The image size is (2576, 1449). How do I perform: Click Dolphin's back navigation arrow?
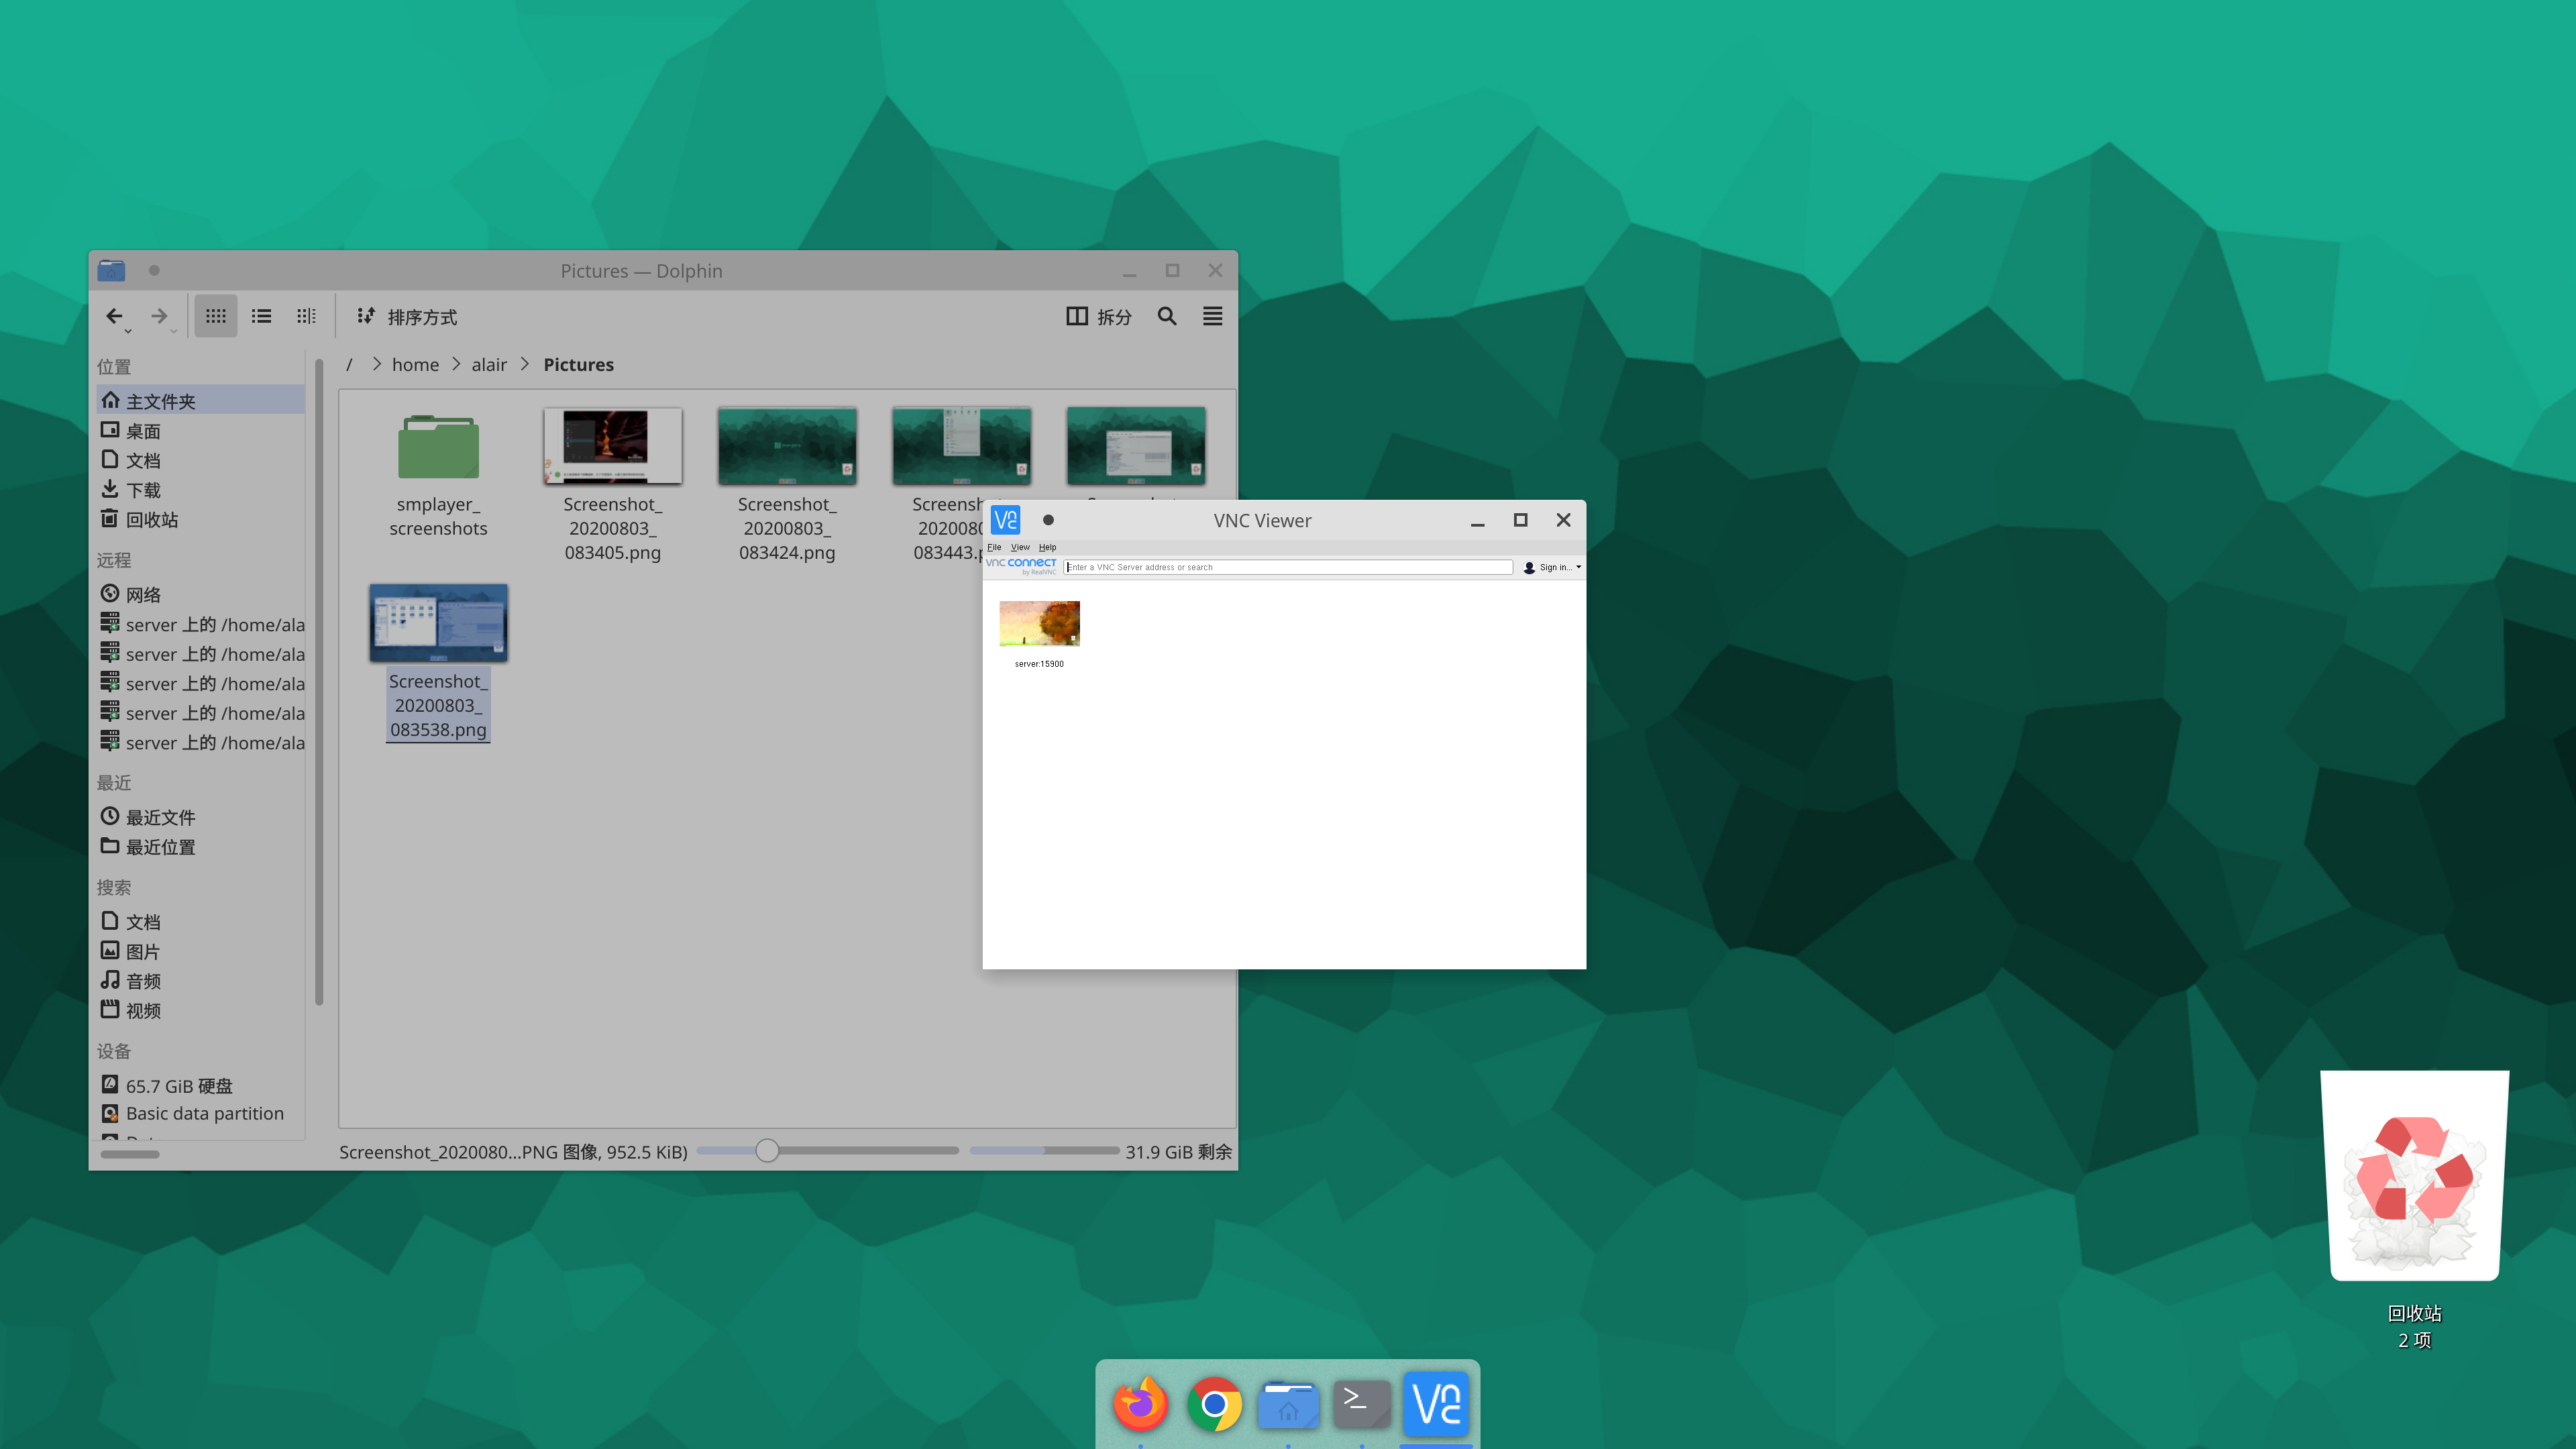click(x=114, y=316)
